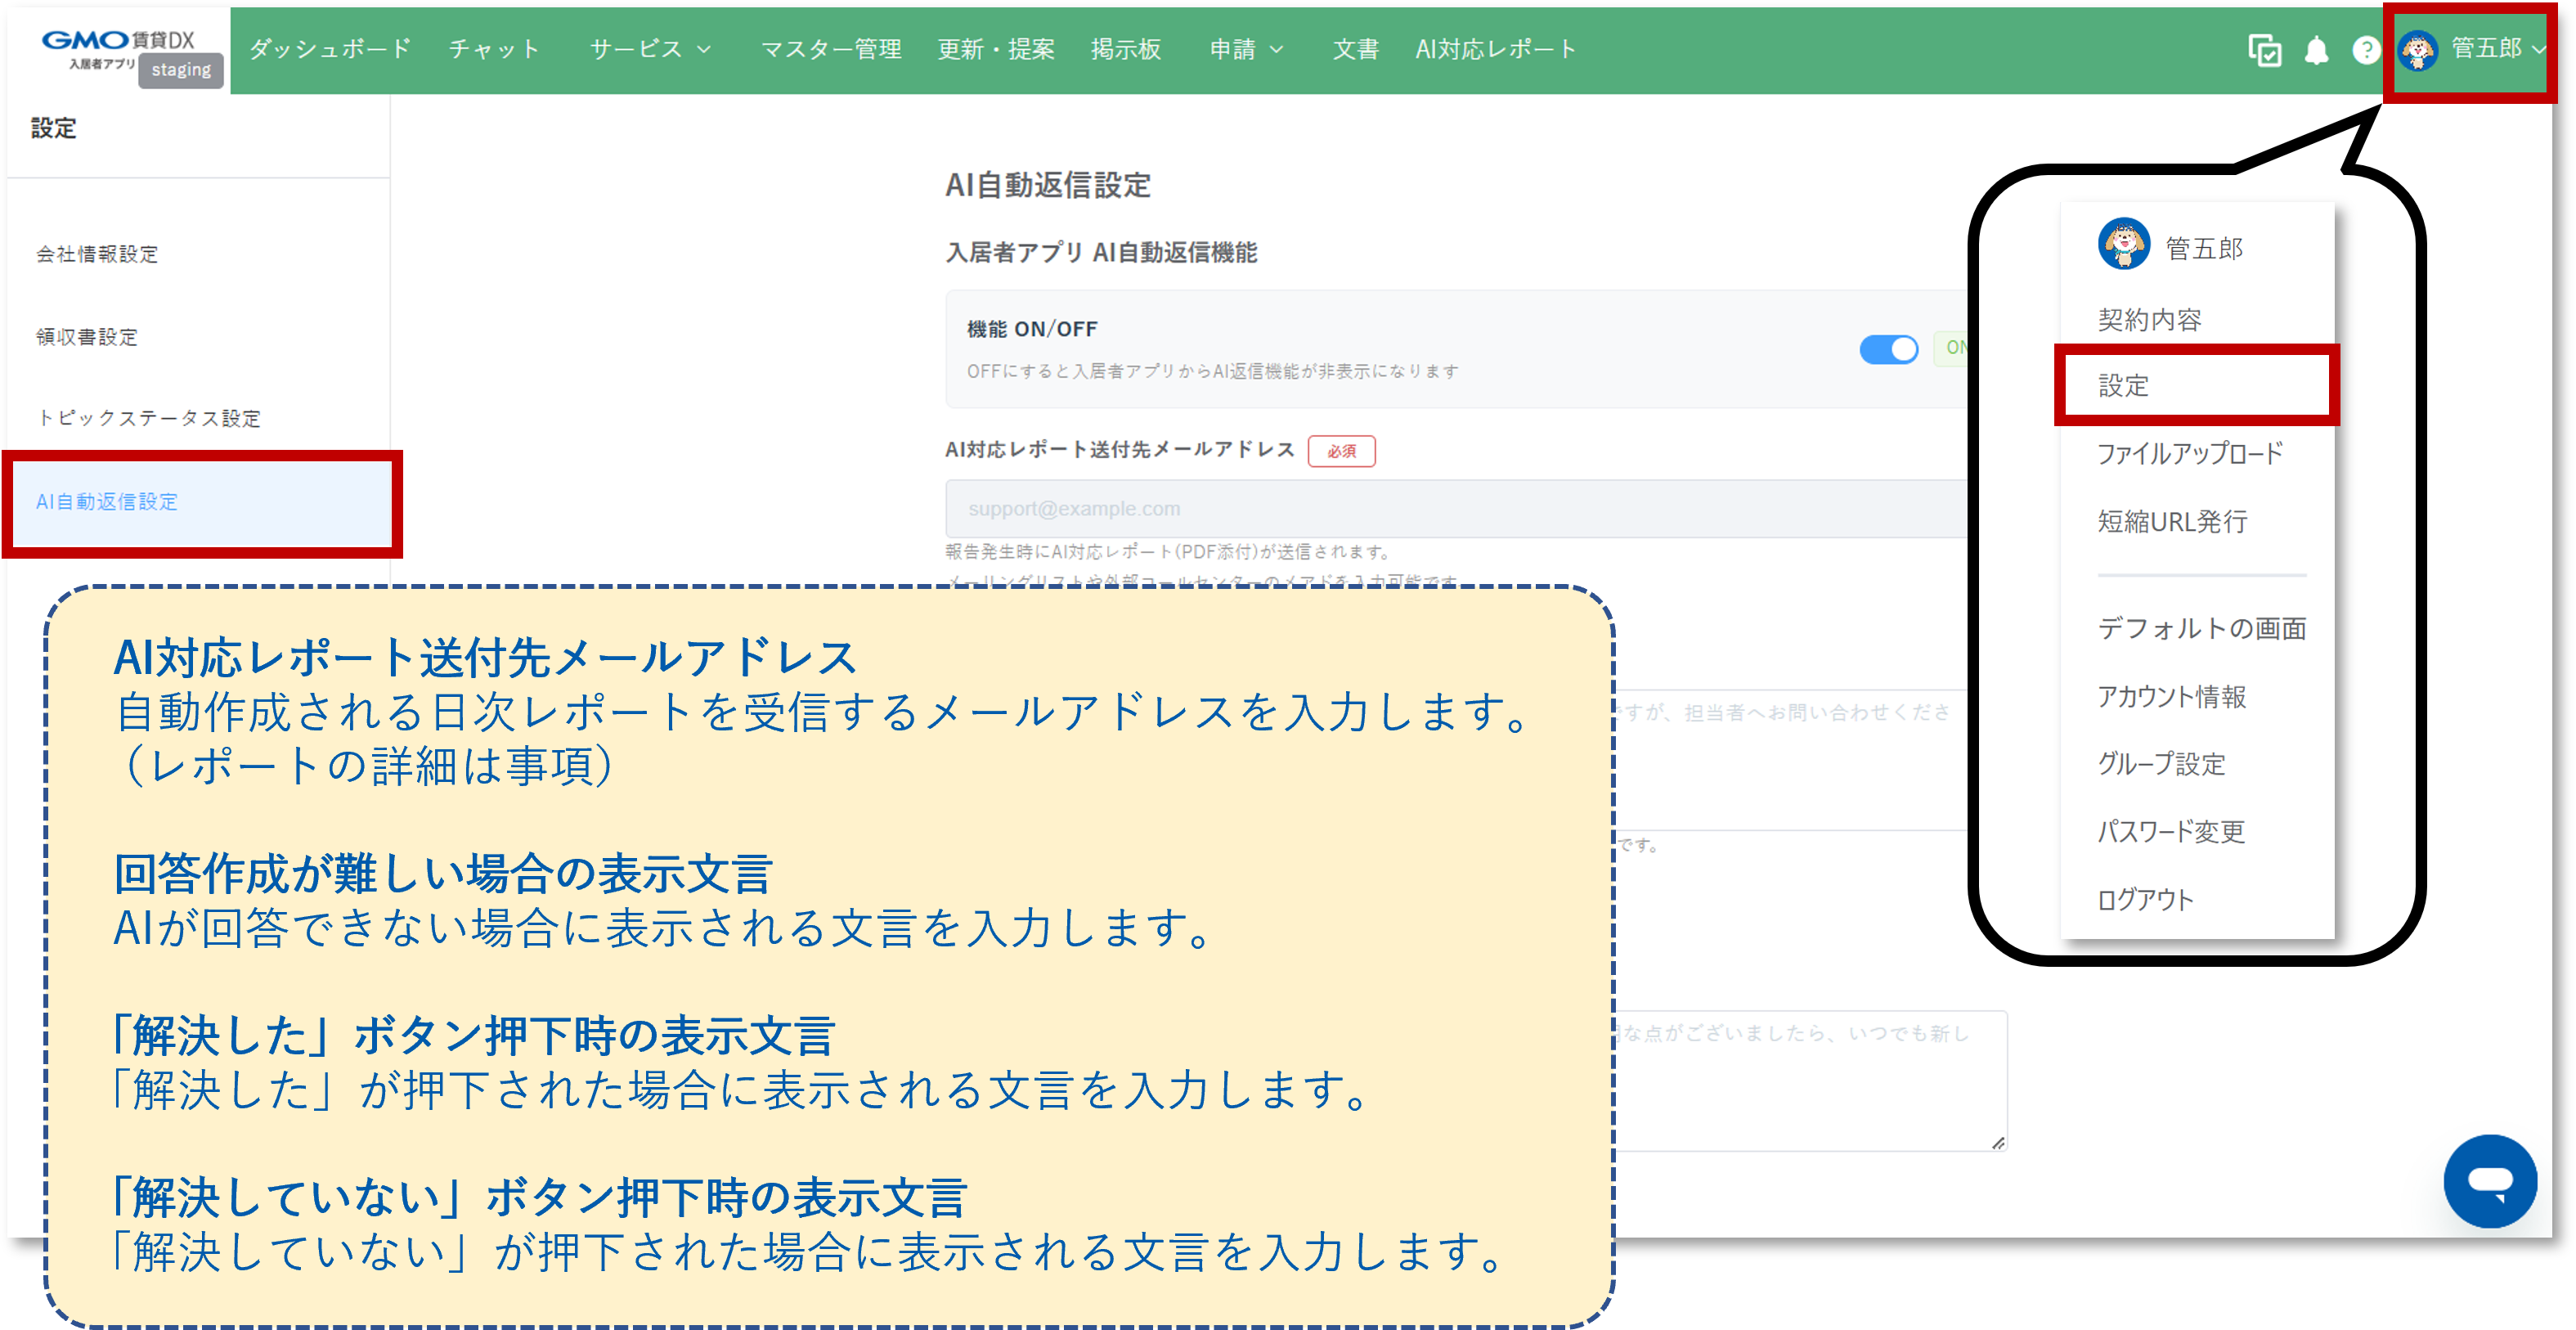Image resolution: width=2576 pixels, height=1330 pixels.
Task: Open マスター管理 in the top navigation
Action: tap(831, 49)
